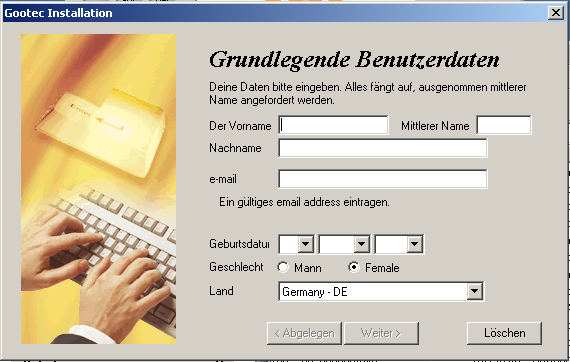Click the e-mail input field

pyautogui.click(x=383, y=179)
